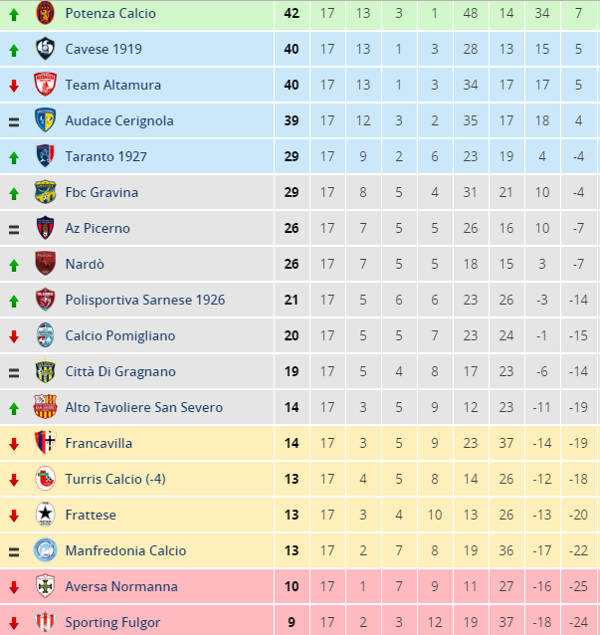Click the Turris Calcio team logo

coord(44,479)
